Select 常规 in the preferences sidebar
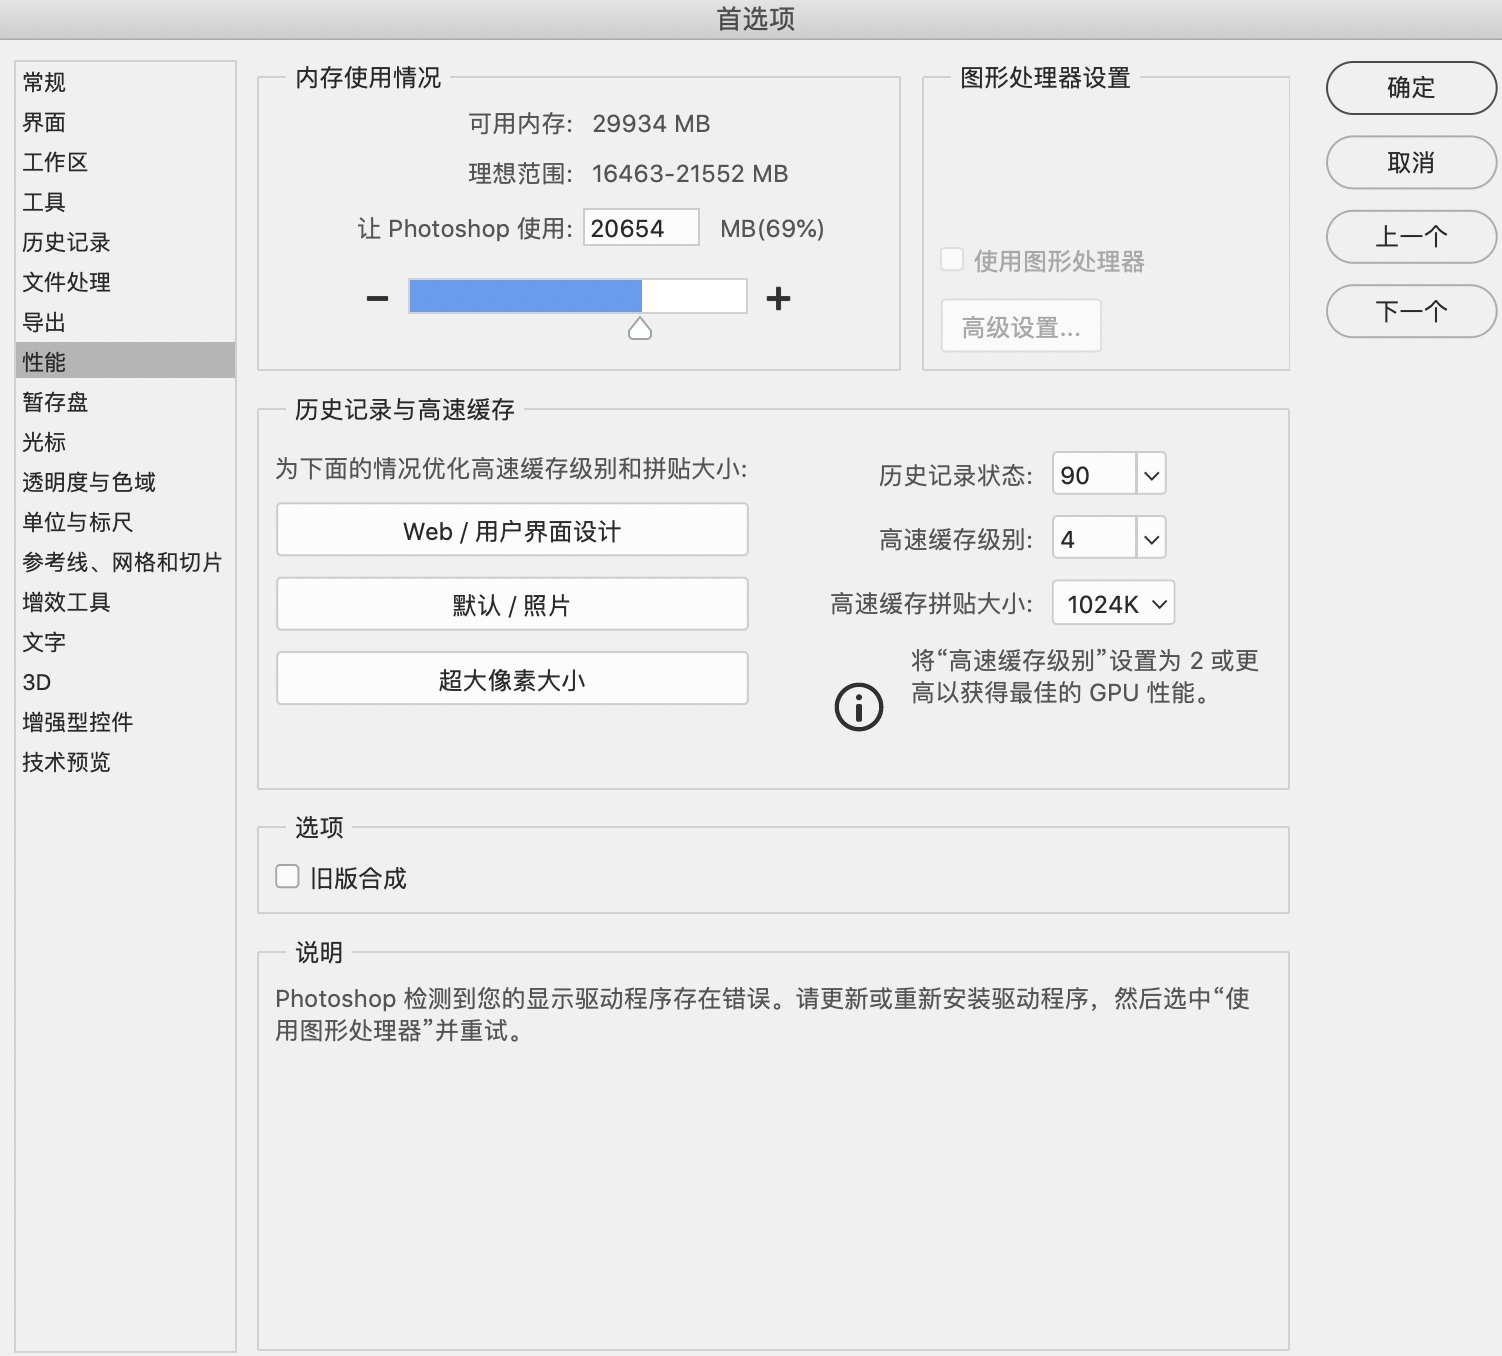This screenshot has height=1356, width=1502. (x=45, y=82)
